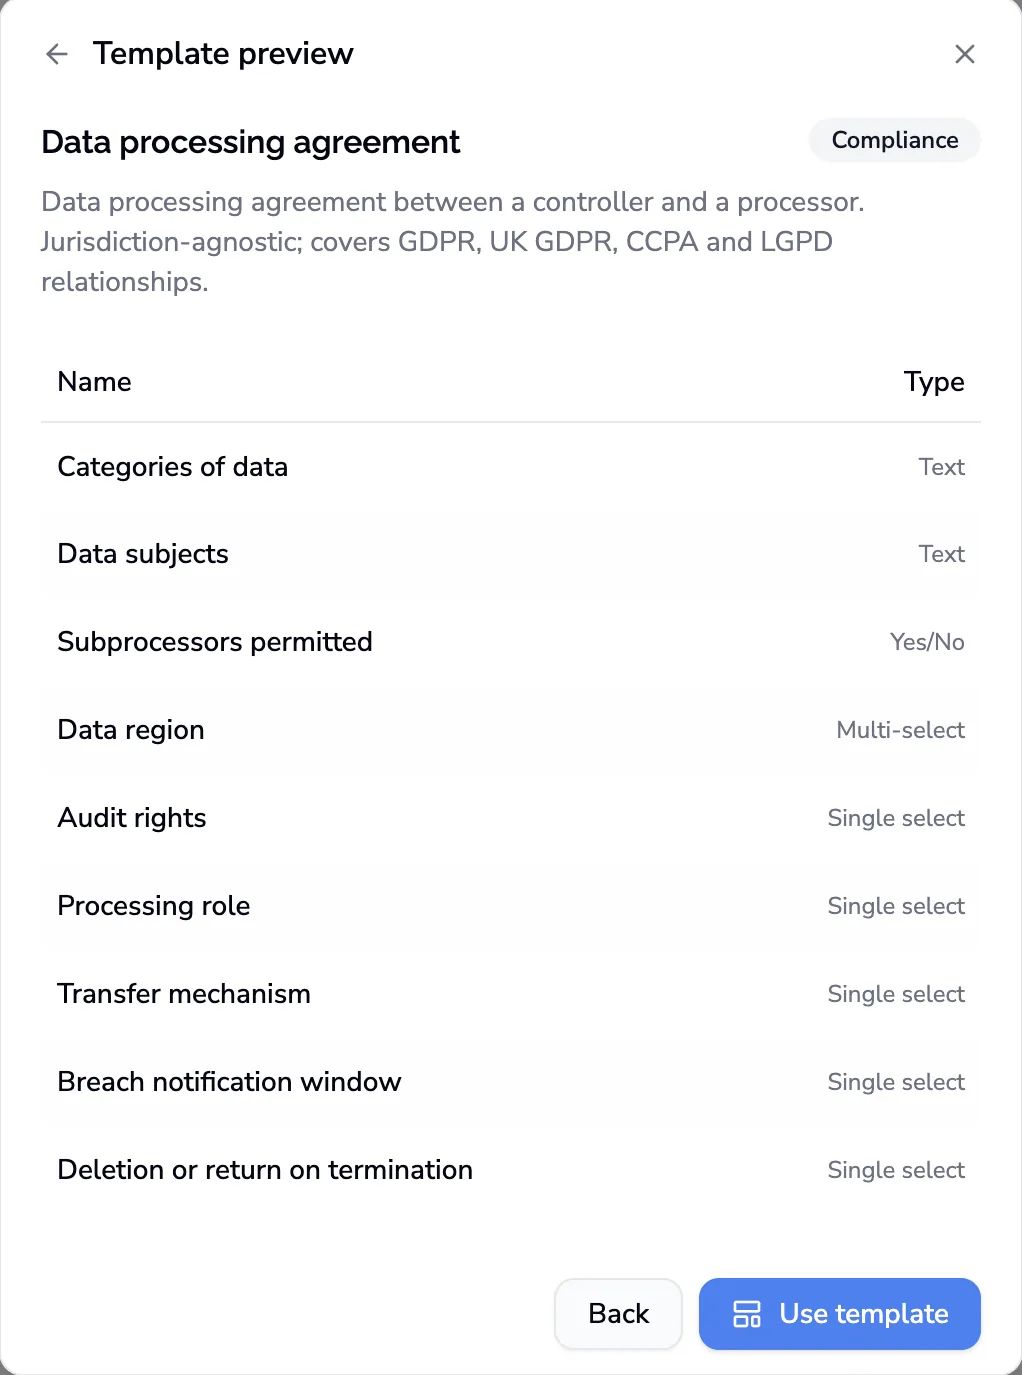Screen dimensions: 1022x1375
Task: Click the back arrow icon beside Template preview
Action: [57, 54]
